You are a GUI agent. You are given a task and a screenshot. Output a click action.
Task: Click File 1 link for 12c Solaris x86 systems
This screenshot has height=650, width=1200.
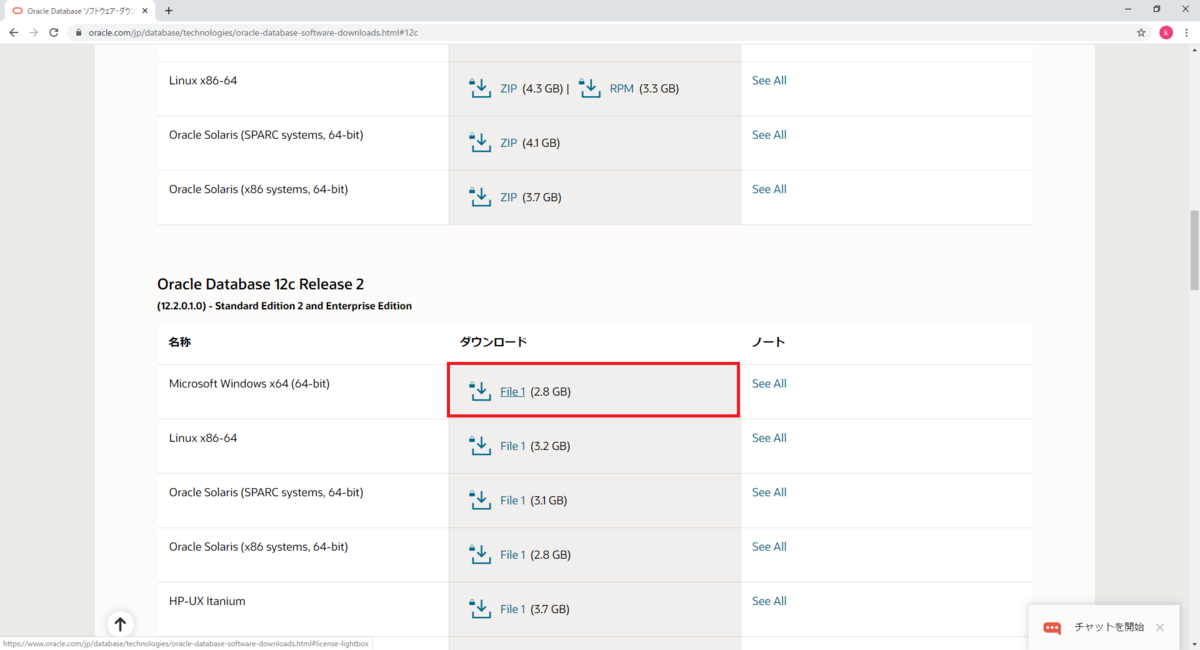click(512, 555)
